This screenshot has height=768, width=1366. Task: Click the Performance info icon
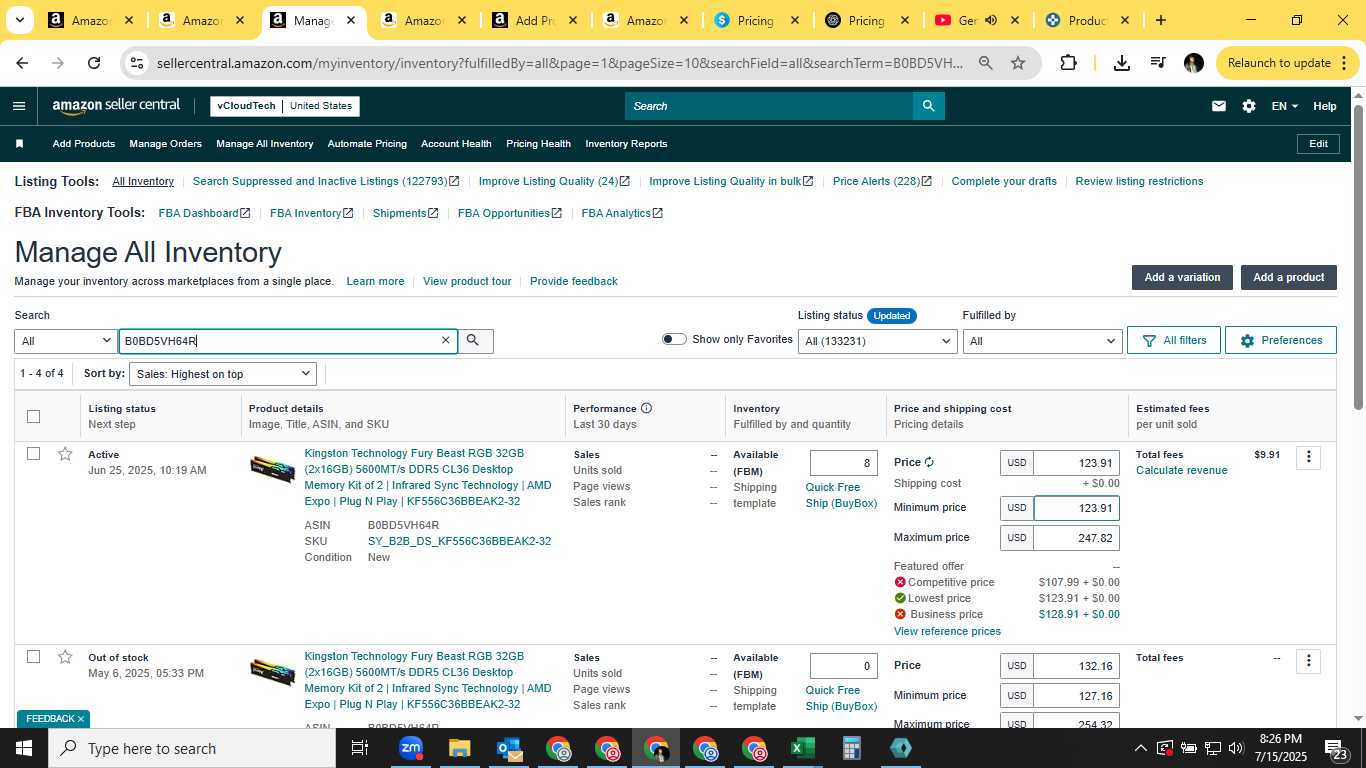point(646,408)
